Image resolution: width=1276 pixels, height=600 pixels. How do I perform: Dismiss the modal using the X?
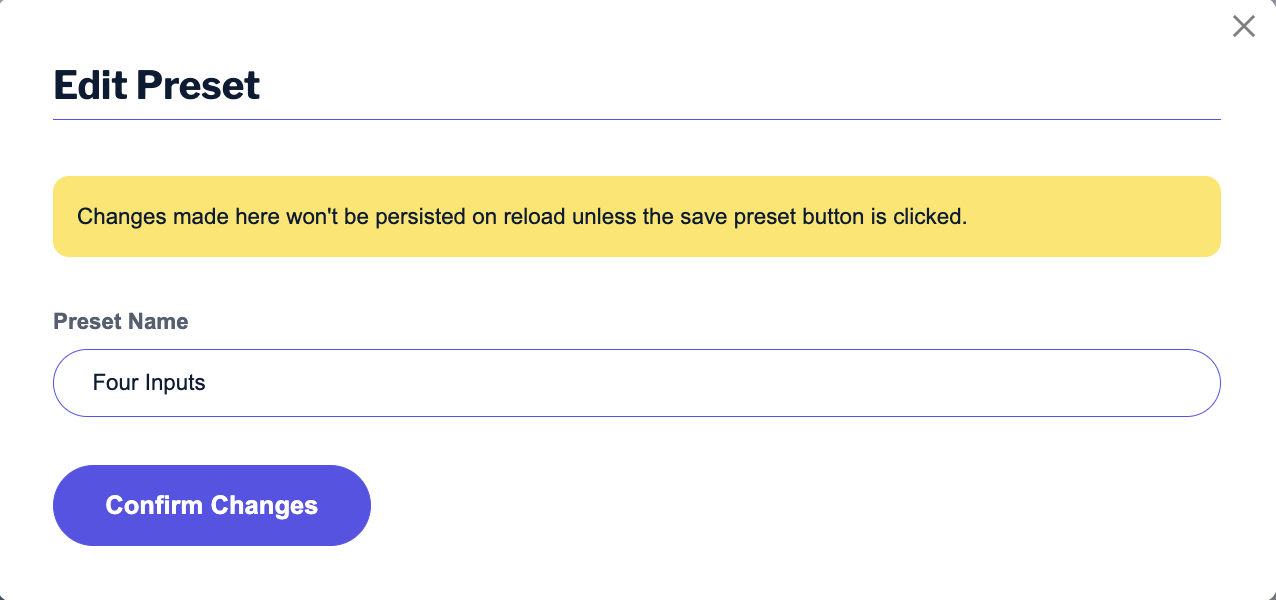(x=1243, y=27)
